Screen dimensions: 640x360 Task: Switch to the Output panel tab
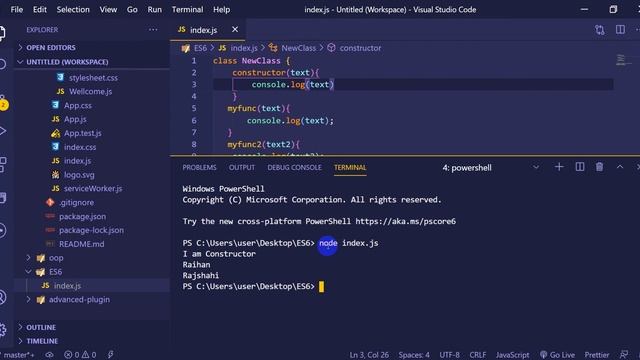(x=242, y=167)
